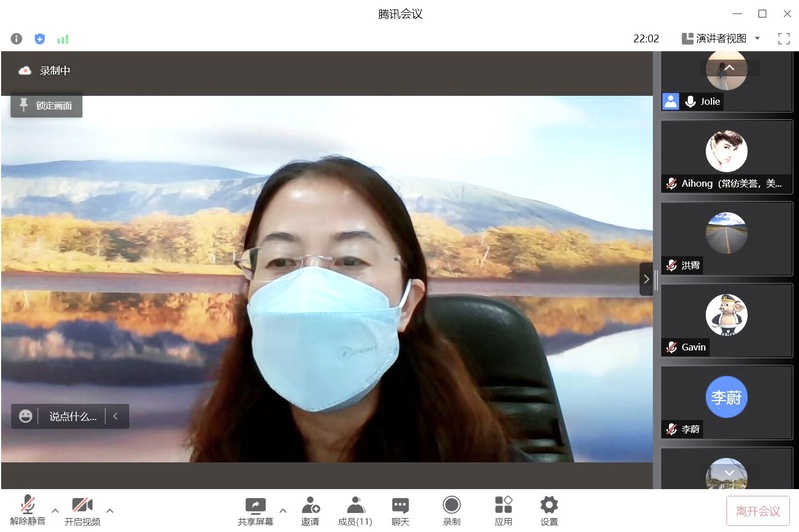Click the meeting info icon
Viewport: 799px width, 532px height.
(16, 39)
